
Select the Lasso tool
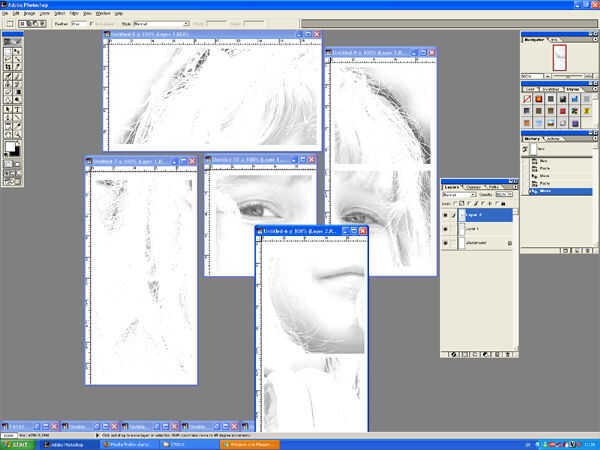[8, 59]
